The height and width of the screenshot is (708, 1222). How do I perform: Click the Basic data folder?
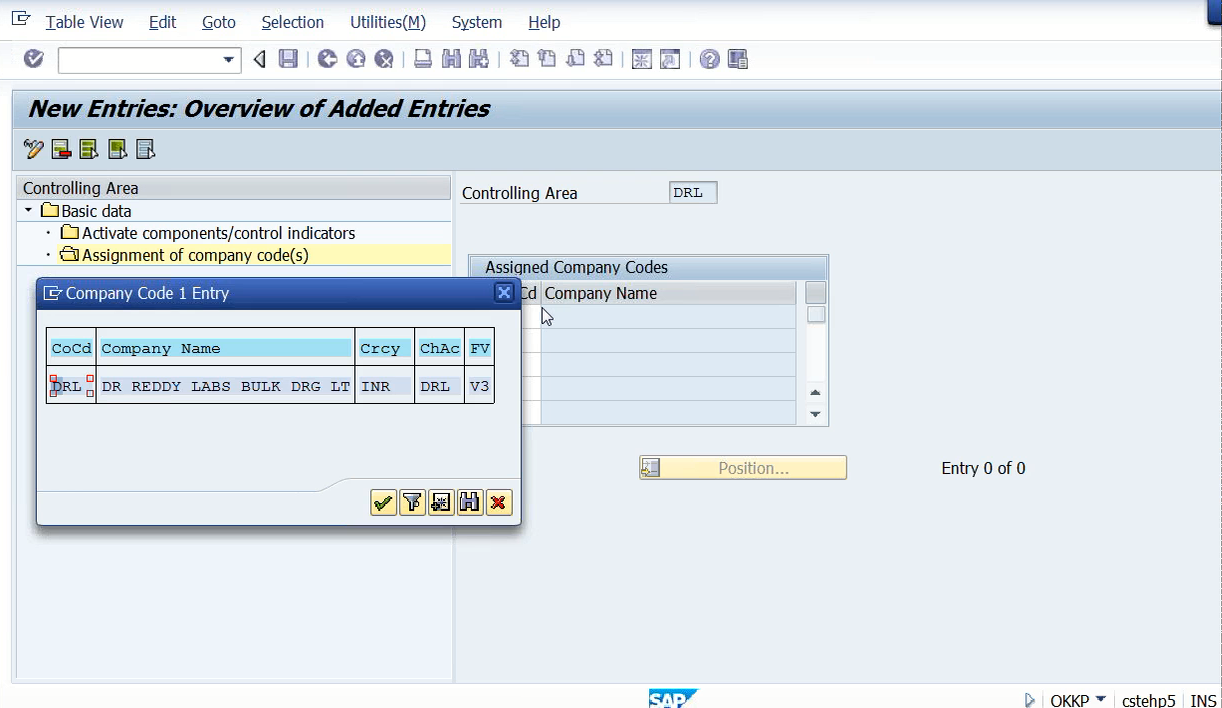pos(86,211)
